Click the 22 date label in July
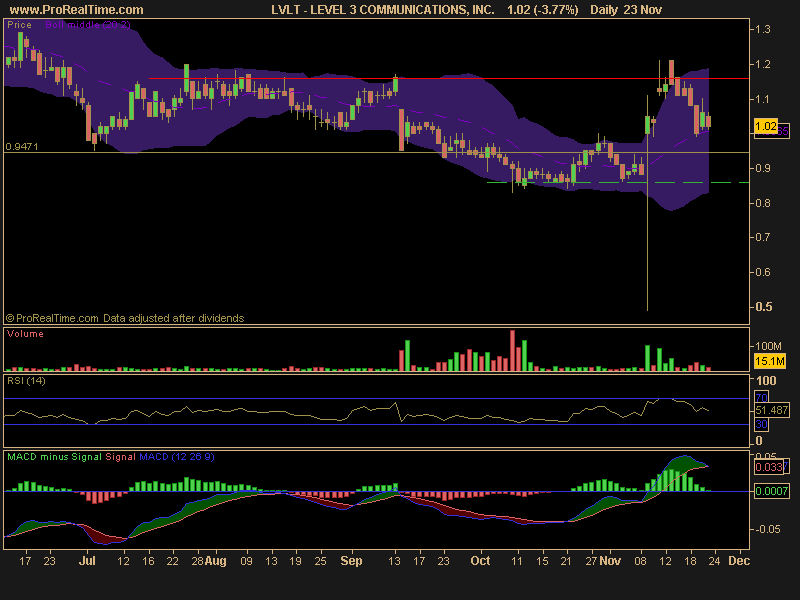Viewport: 800px width, 600px height. pyautogui.click(x=172, y=561)
